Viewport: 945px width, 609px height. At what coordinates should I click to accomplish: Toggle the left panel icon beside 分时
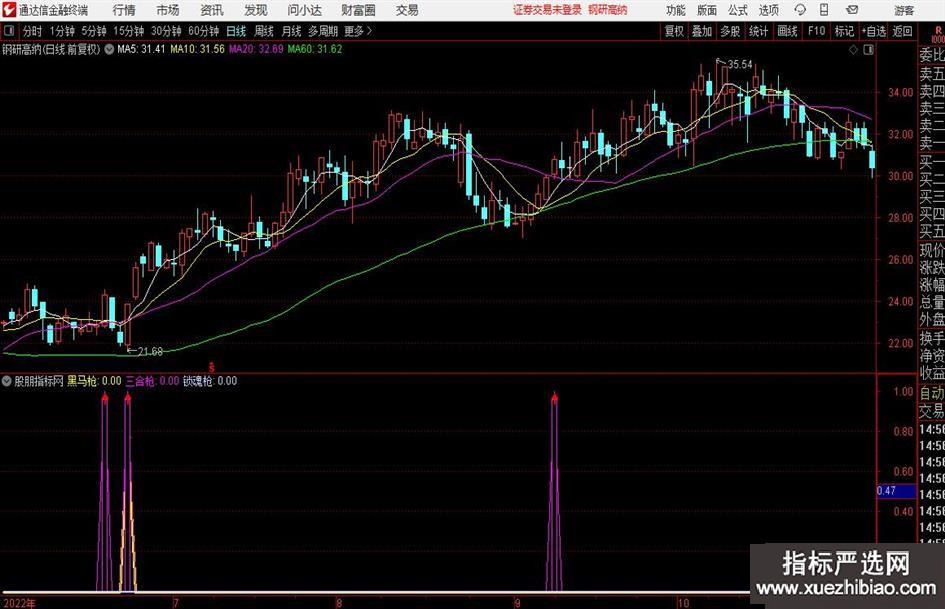click(9, 31)
